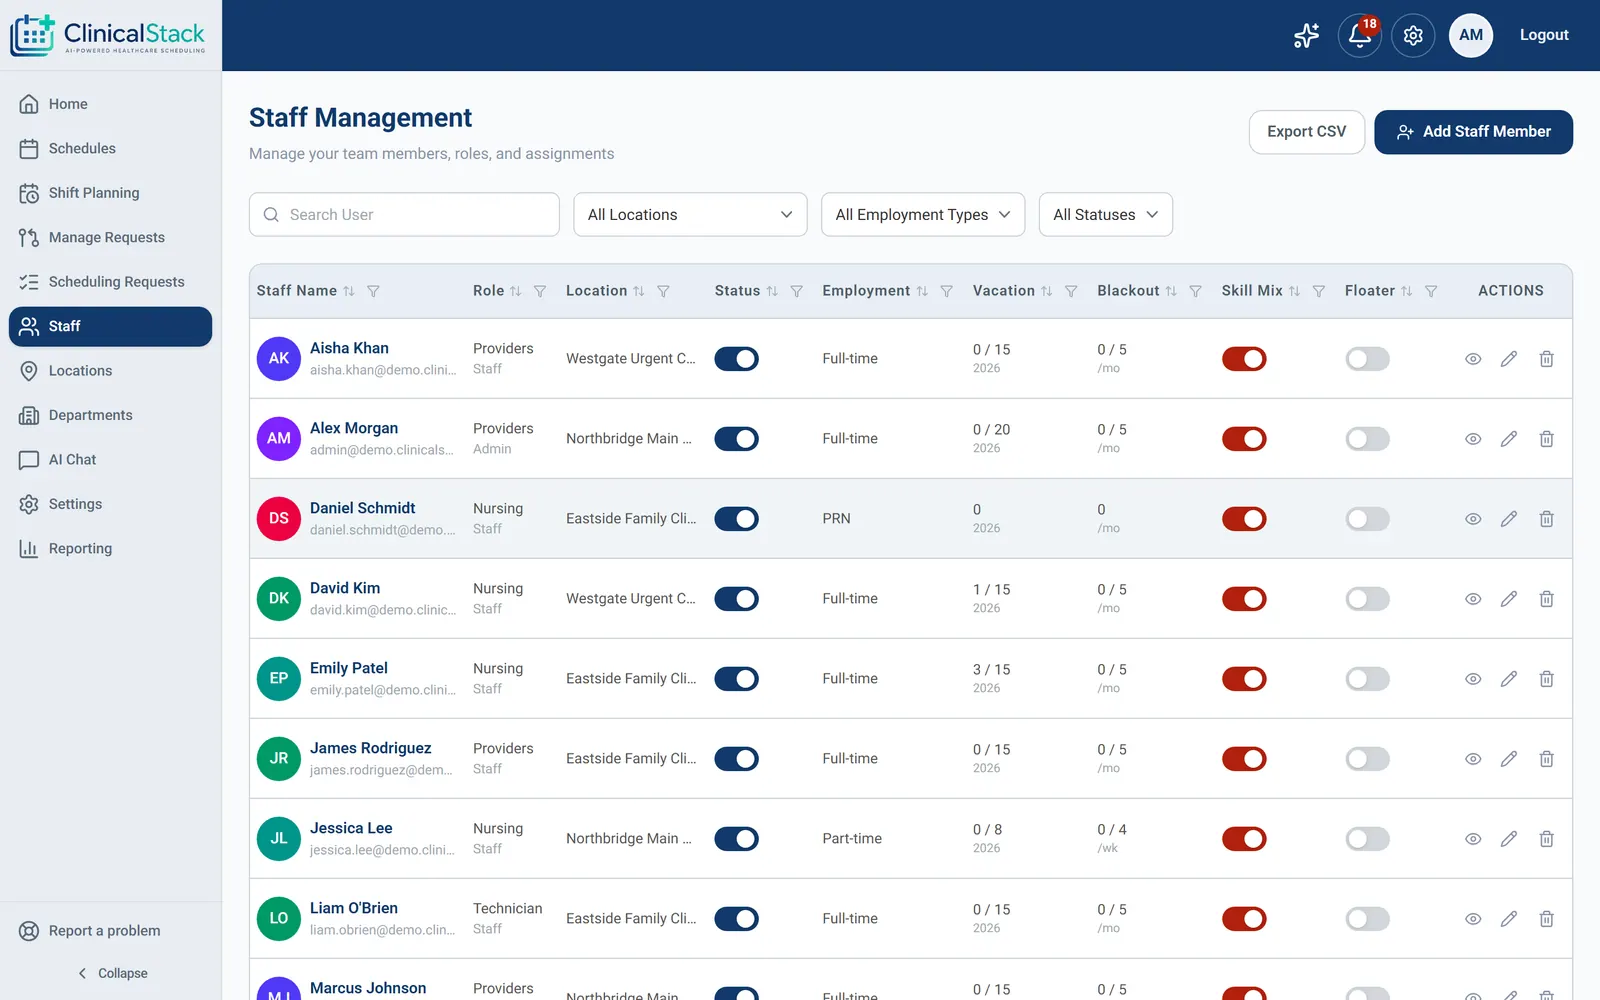The width and height of the screenshot is (1600, 1000).
Task: Enable James Rodriguez's Floater switch
Action: pos(1368,759)
